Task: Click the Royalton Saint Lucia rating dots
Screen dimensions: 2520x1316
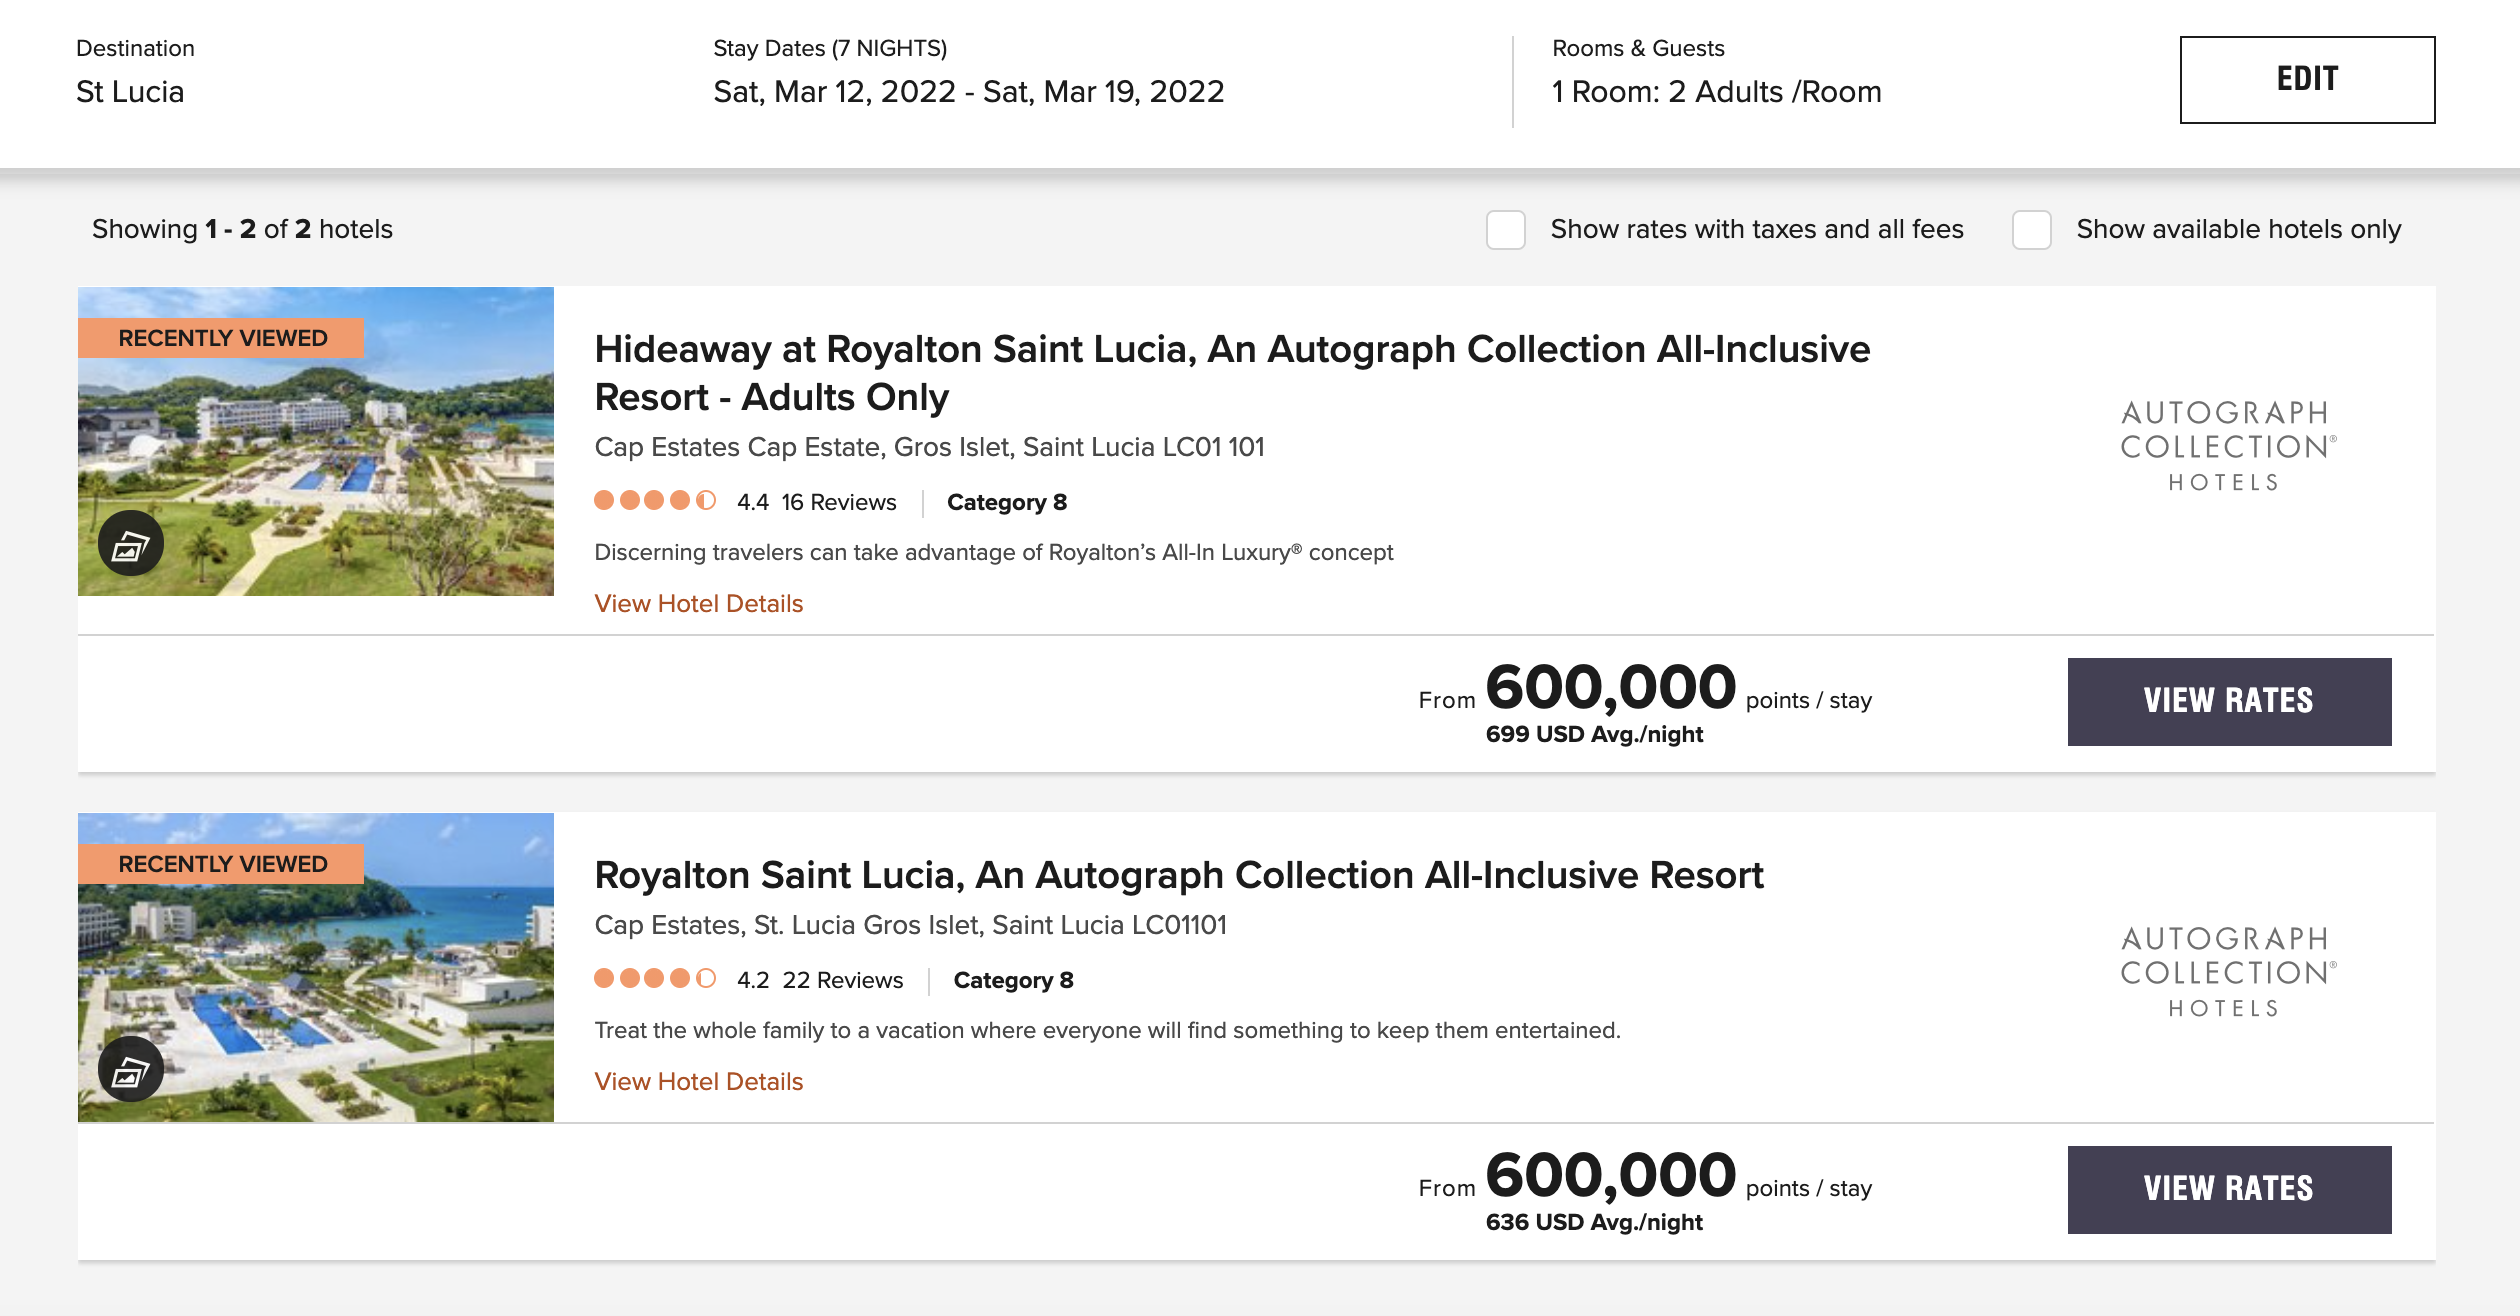Action: point(655,979)
